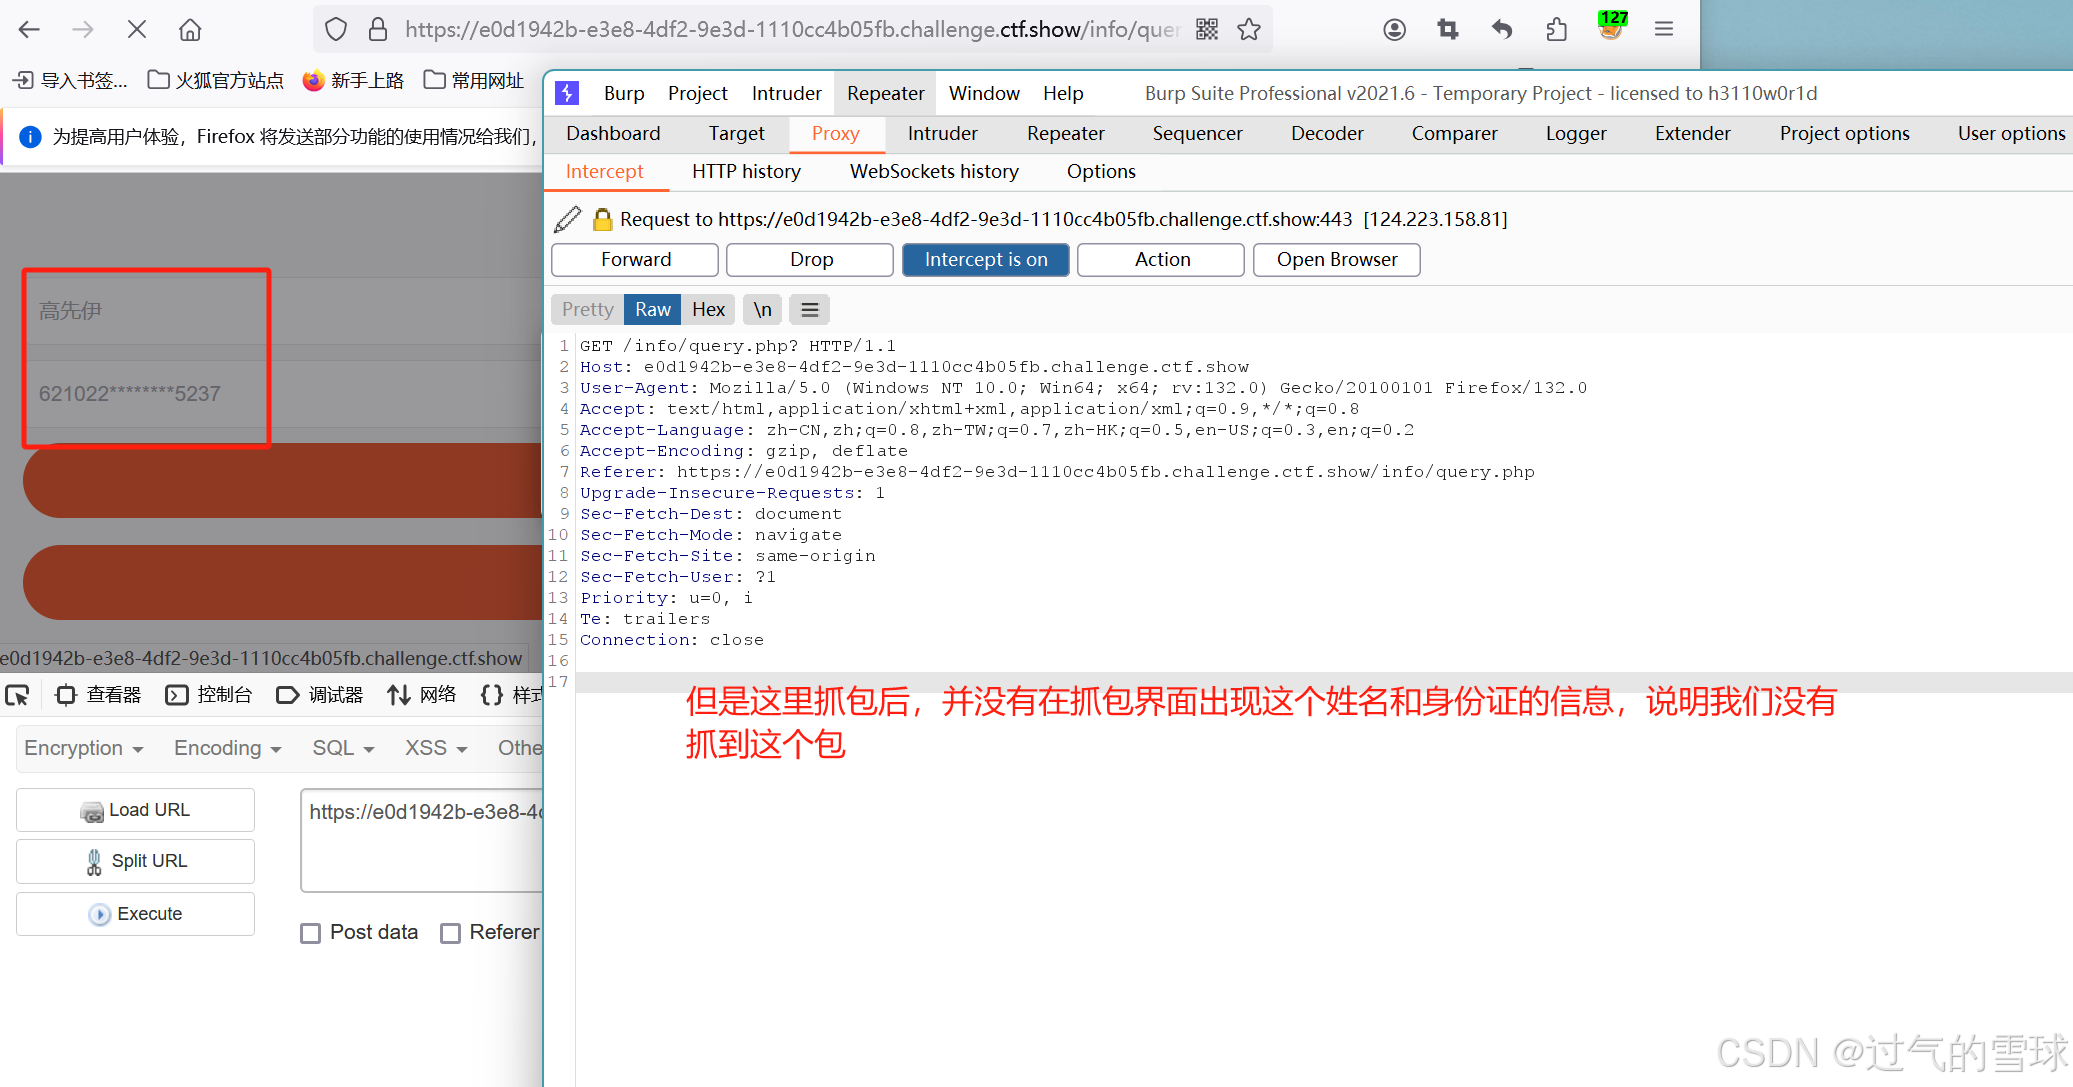Image resolution: width=2073 pixels, height=1087 pixels.
Task: Open the Decoder tab
Action: pos(1327,134)
